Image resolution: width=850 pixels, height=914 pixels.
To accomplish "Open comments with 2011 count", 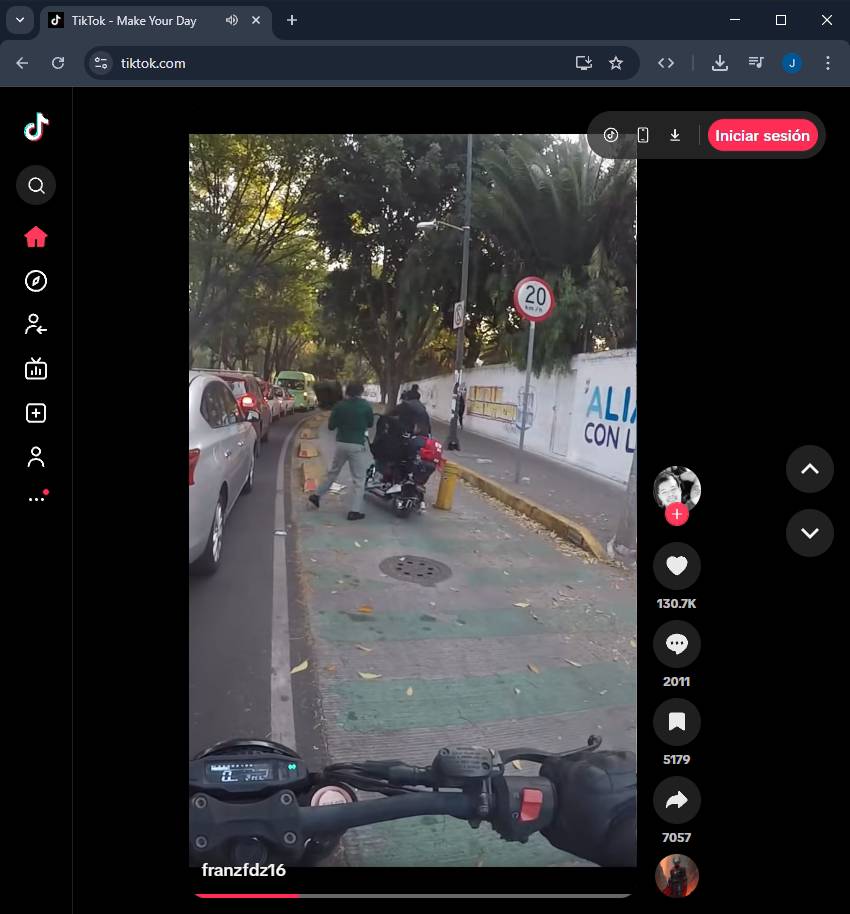I will point(676,644).
